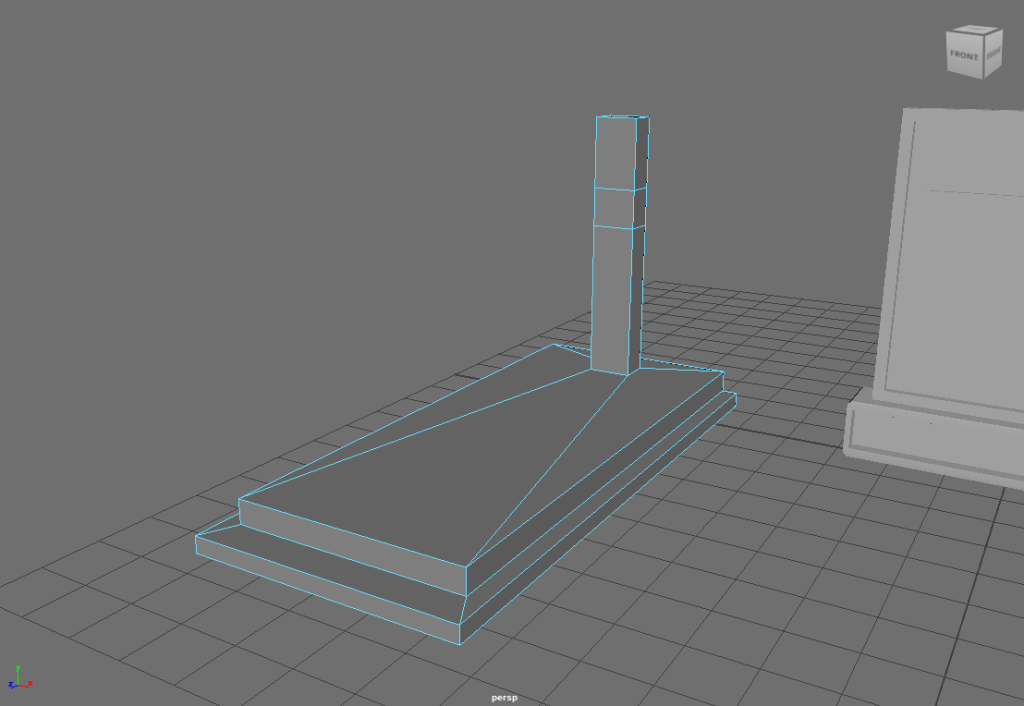Click the blue Z axis on the gizmo

coord(11,686)
